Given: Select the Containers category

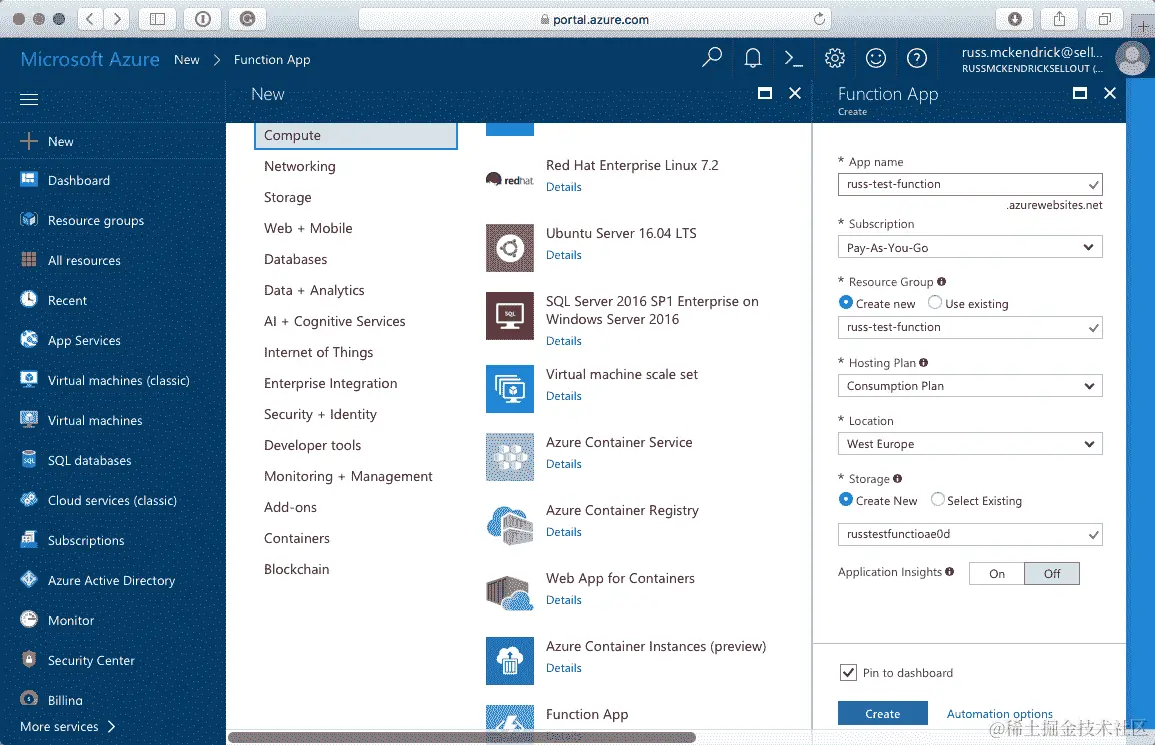Looking at the screenshot, I should (x=297, y=538).
